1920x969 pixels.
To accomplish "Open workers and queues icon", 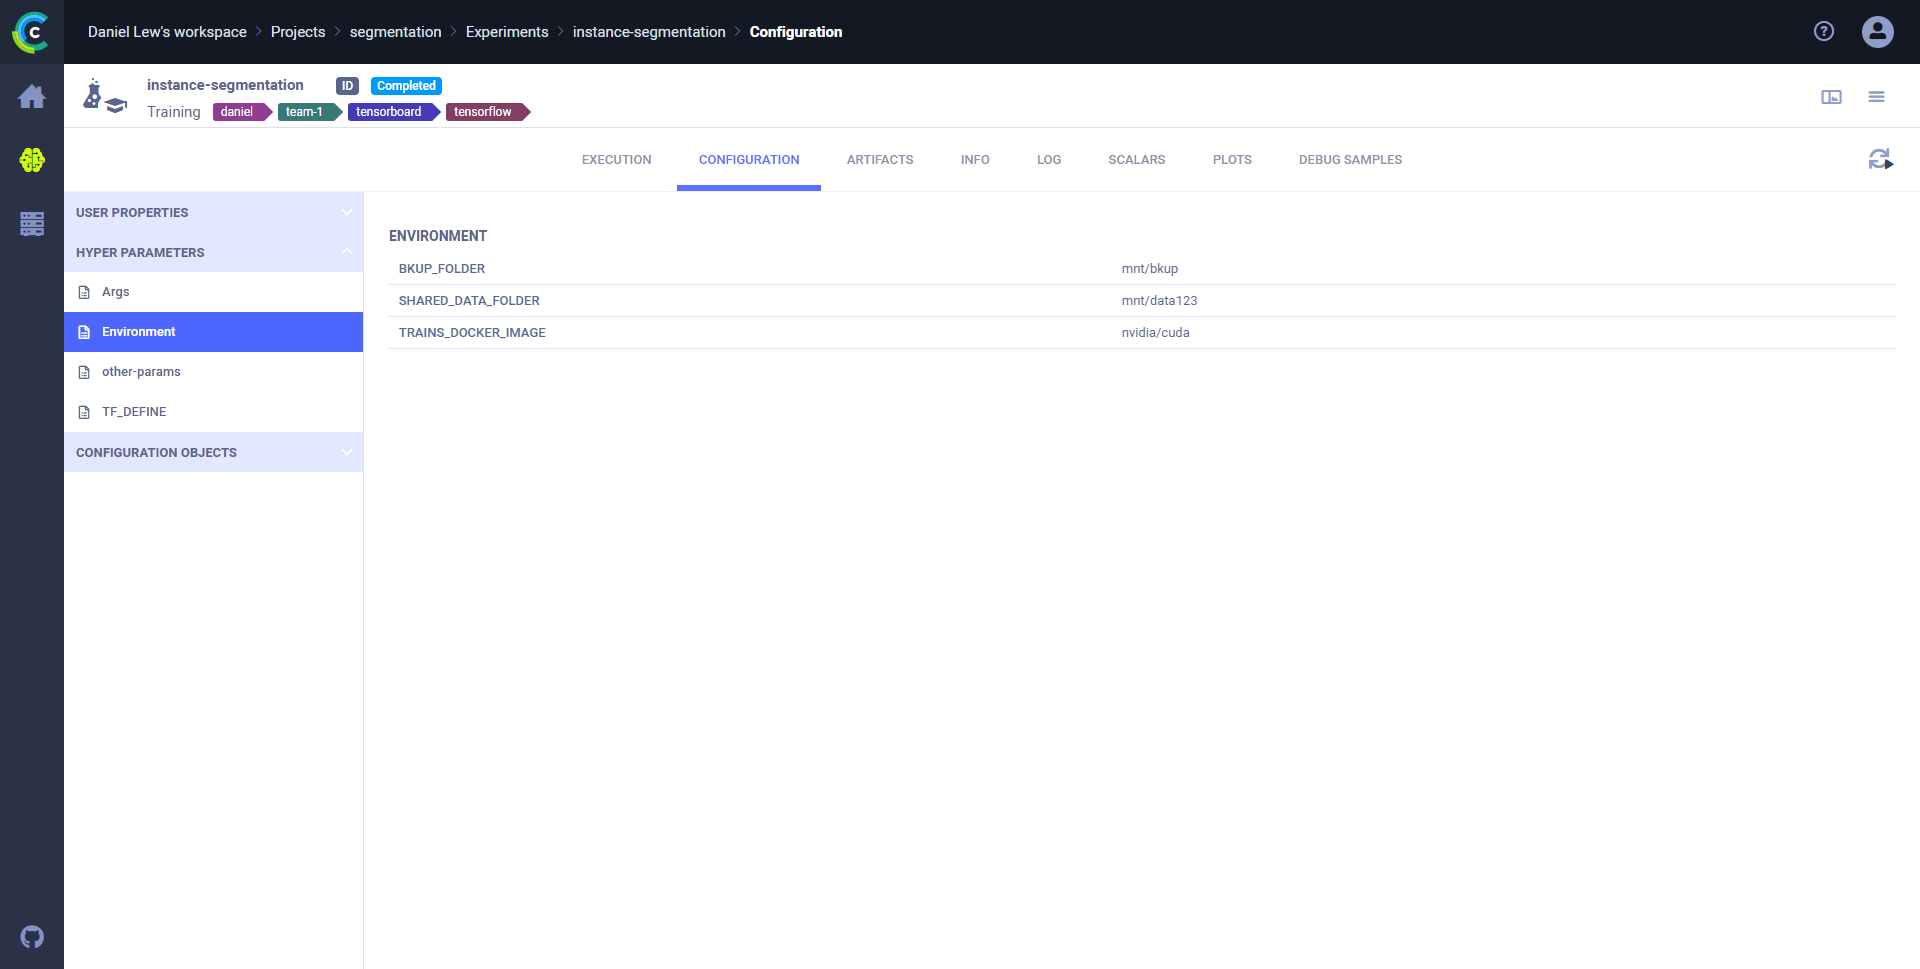I will (x=32, y=224).
